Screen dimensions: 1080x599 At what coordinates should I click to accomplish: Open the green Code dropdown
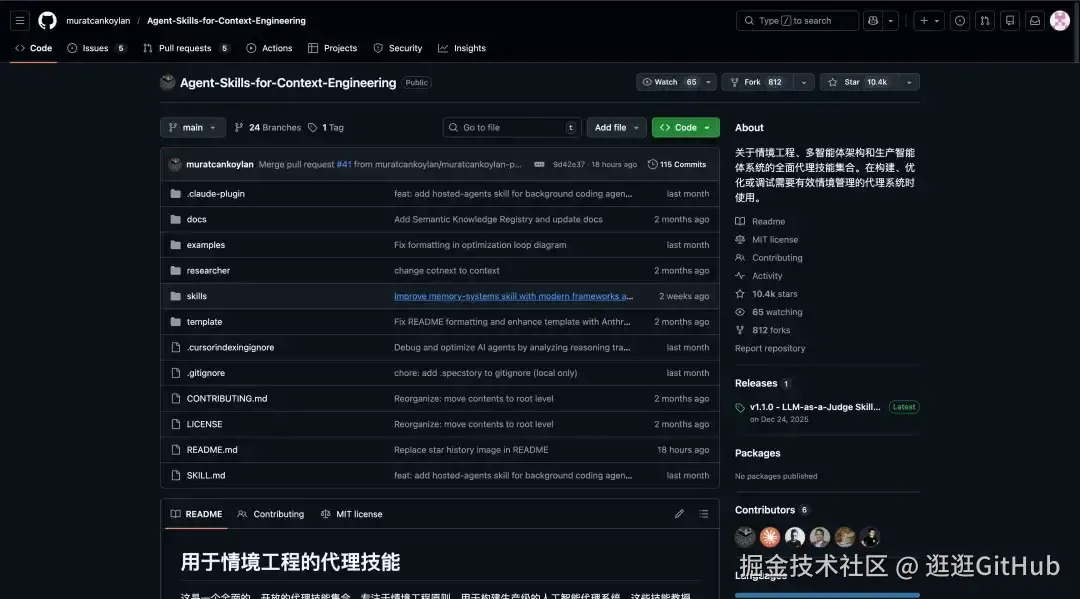(685, 127)
